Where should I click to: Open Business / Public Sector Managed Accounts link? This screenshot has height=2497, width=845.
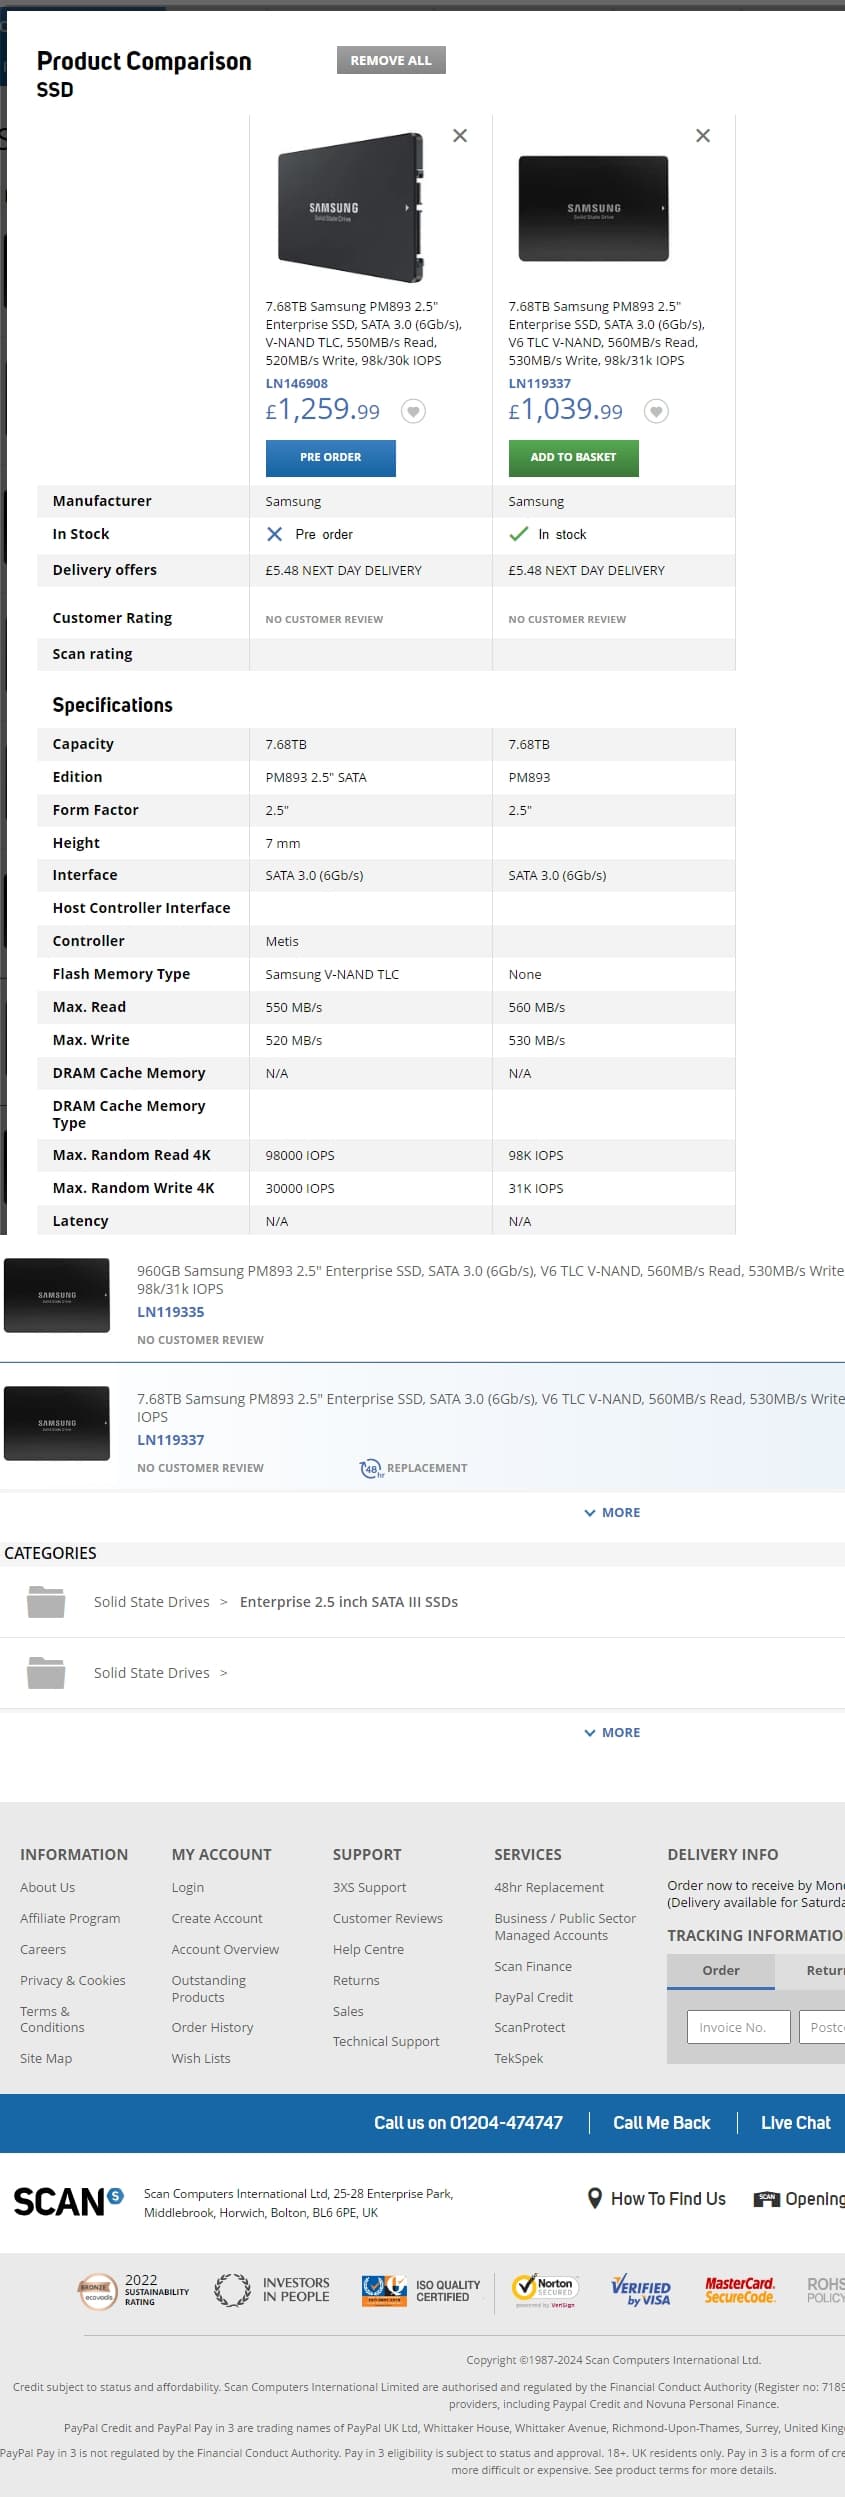coord(565,1926)
